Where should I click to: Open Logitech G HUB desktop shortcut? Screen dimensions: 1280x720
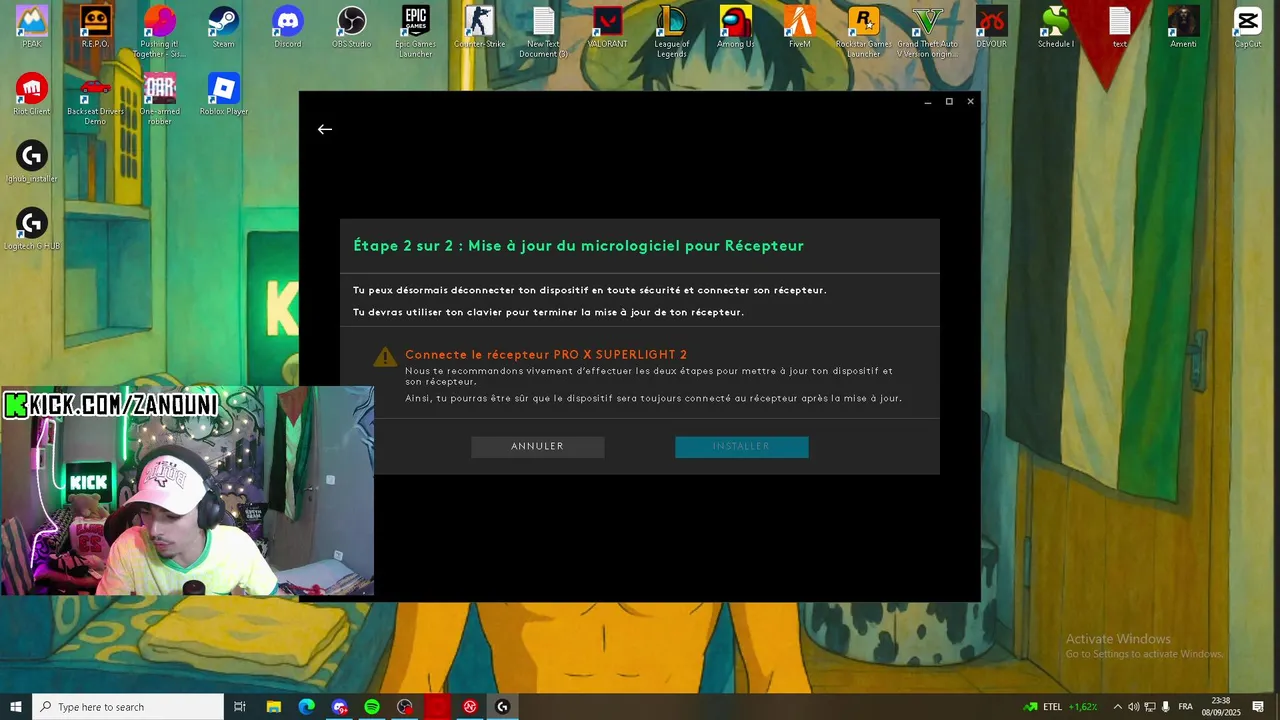32,229
